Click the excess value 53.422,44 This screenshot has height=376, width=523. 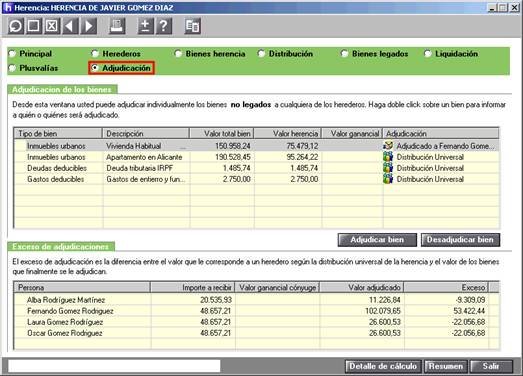coord(469,311)
